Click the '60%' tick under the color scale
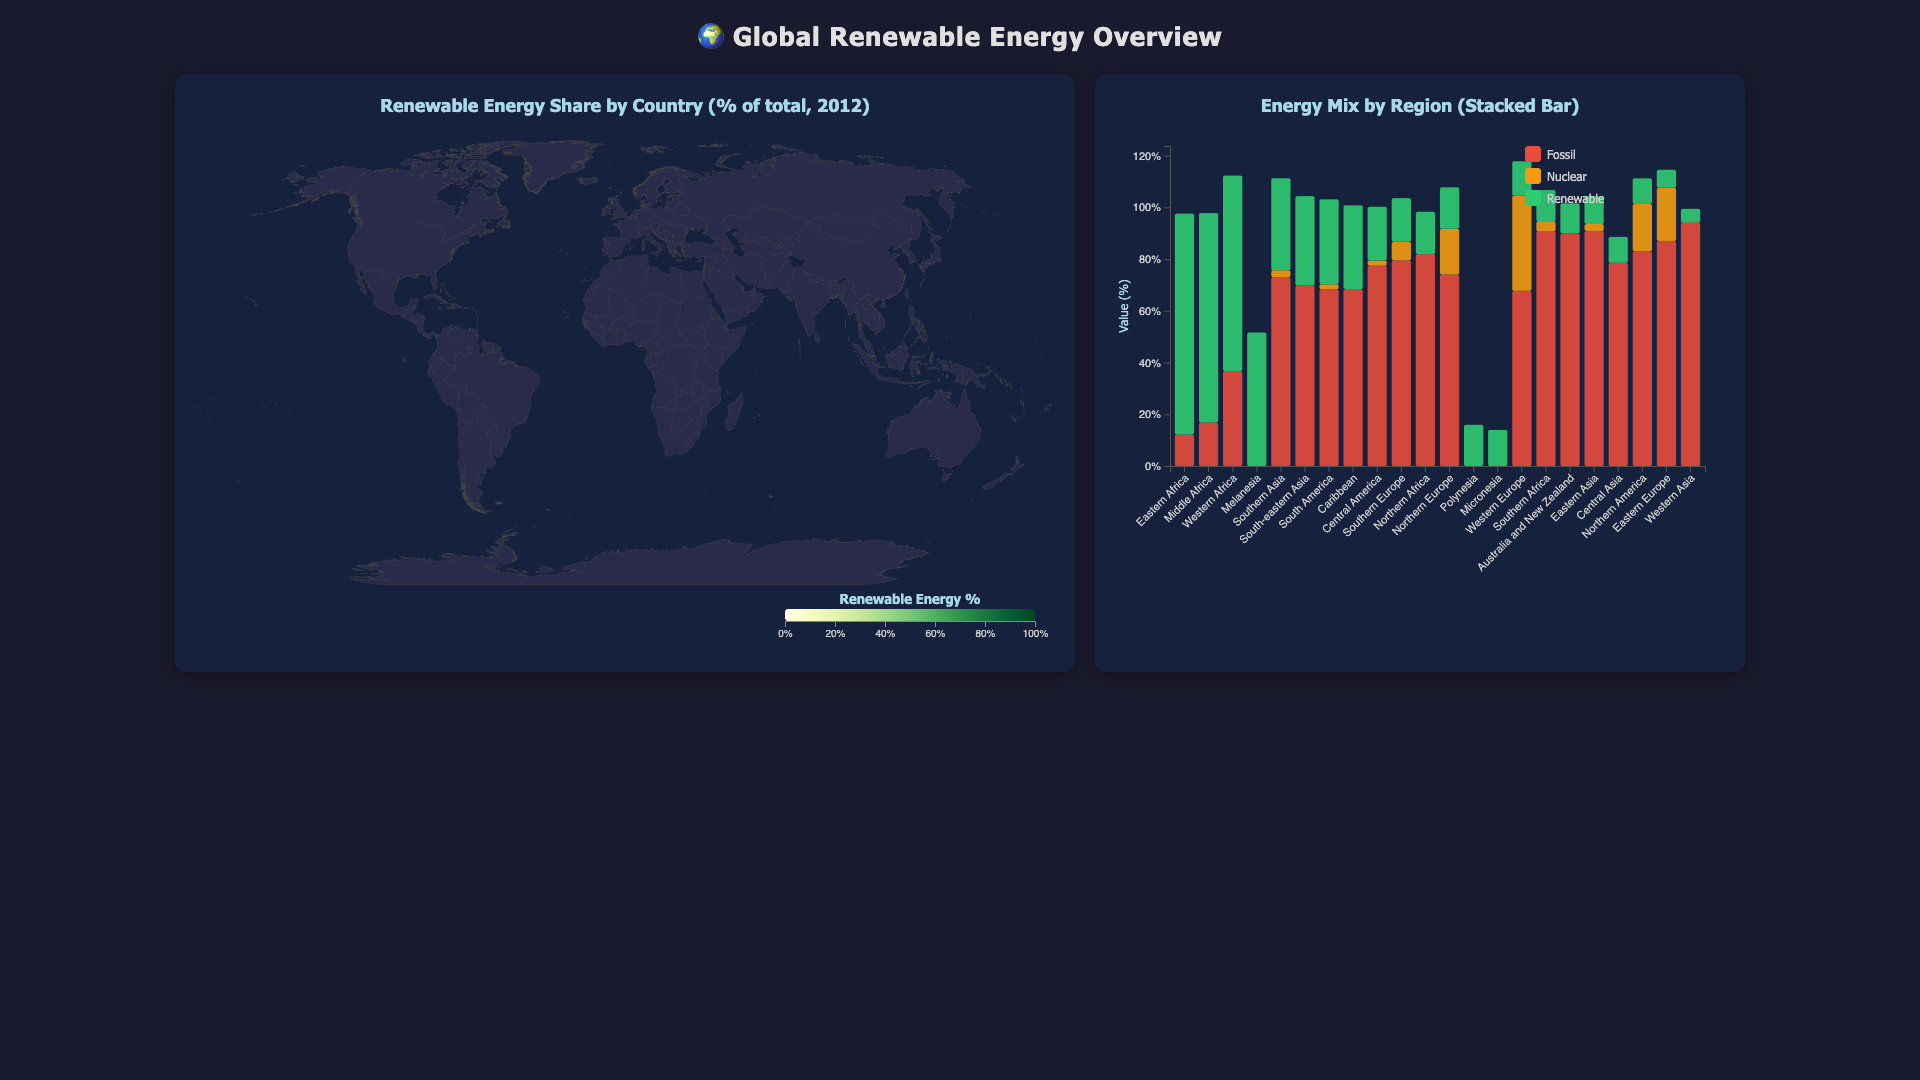 (x=935, y=634)
